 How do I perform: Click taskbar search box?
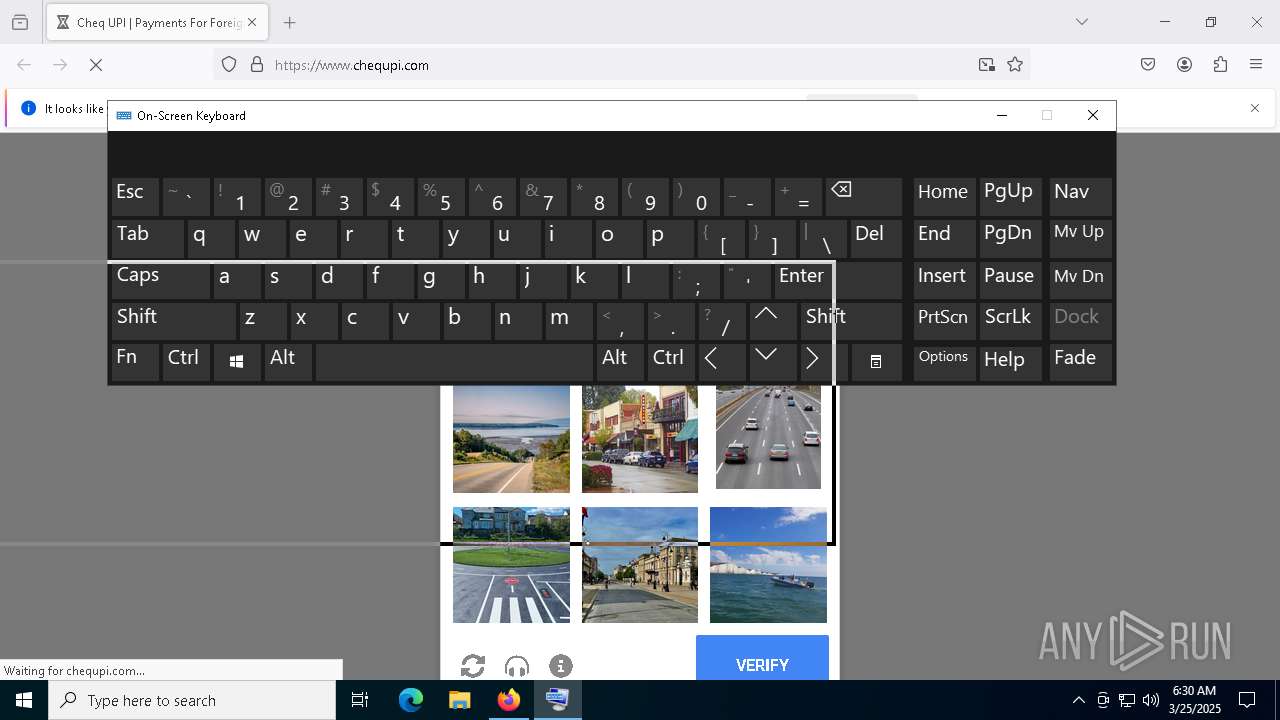[192, 700]
